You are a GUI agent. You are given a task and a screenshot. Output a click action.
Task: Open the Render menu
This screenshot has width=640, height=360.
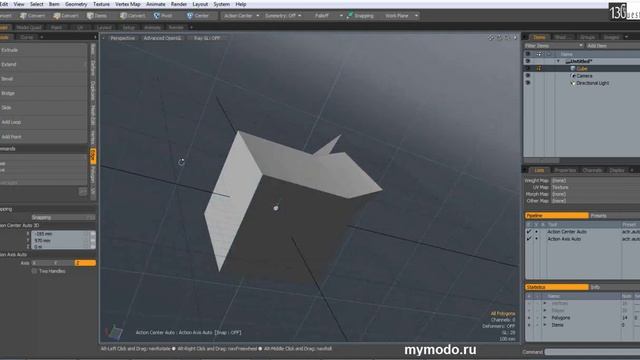point(179,4)
